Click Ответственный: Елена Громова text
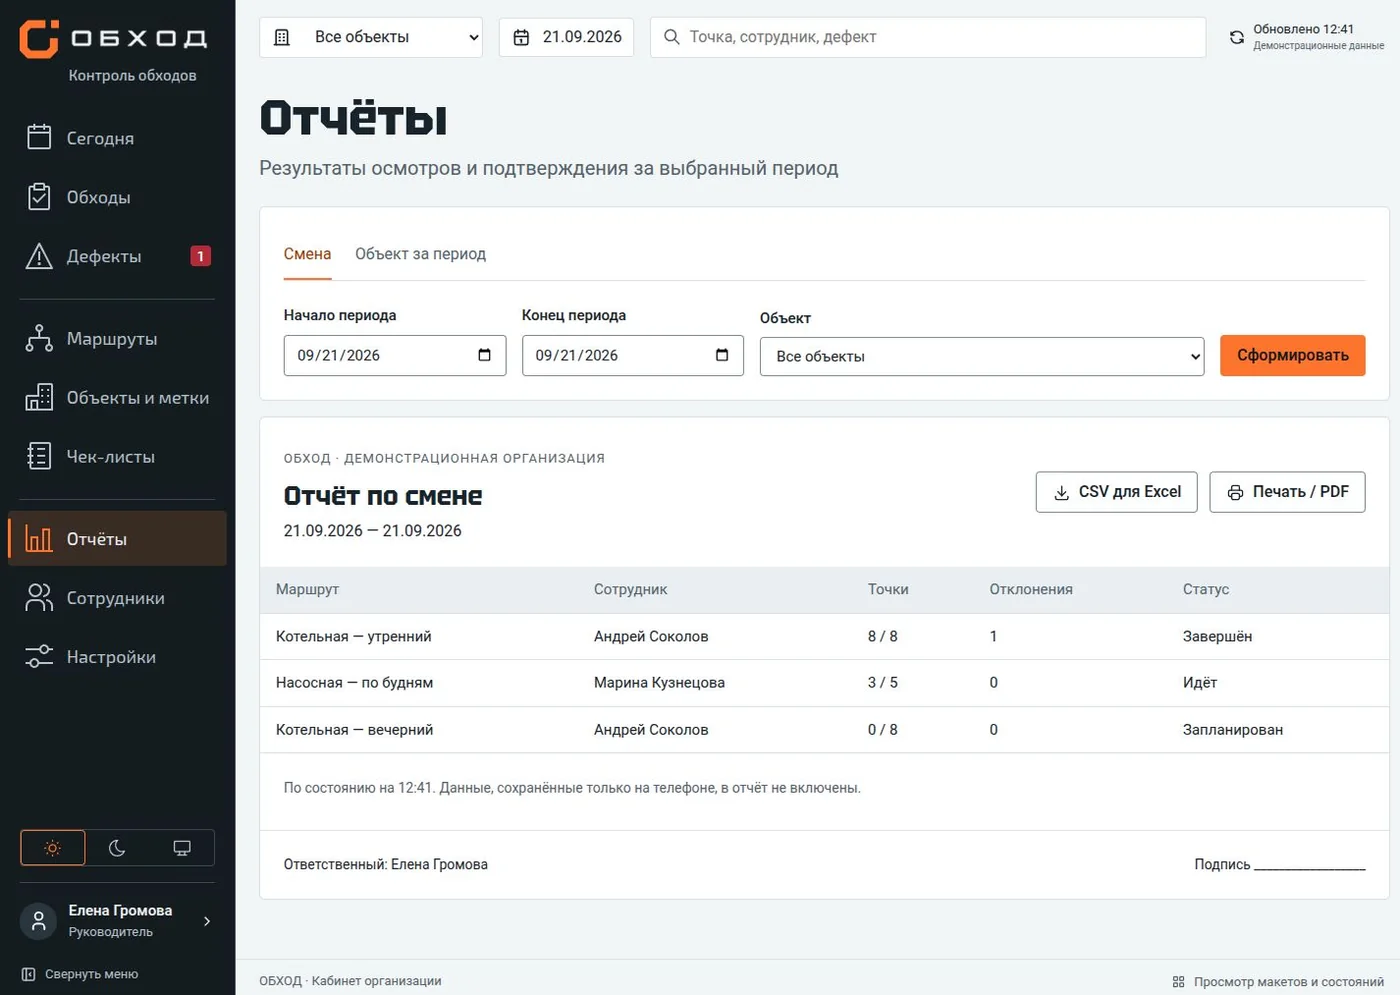Screen dimensions: 1400x995 tap(386, 864)
